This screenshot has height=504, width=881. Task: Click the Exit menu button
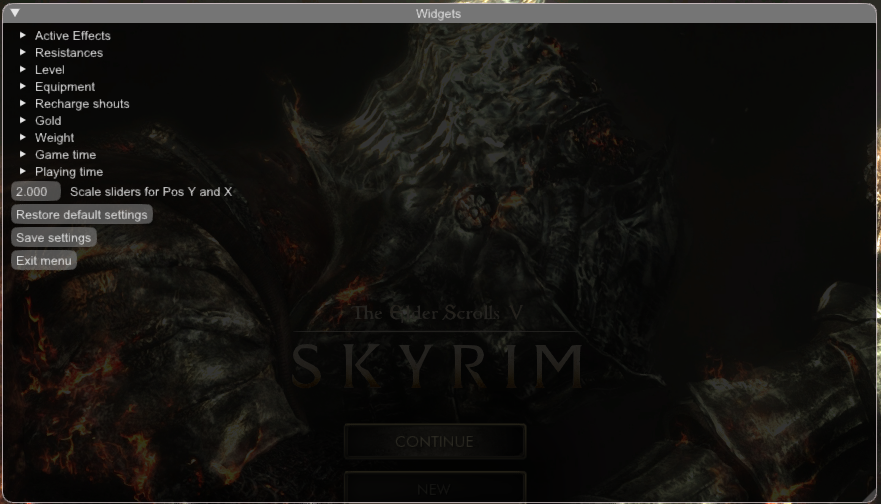(44, 261)
